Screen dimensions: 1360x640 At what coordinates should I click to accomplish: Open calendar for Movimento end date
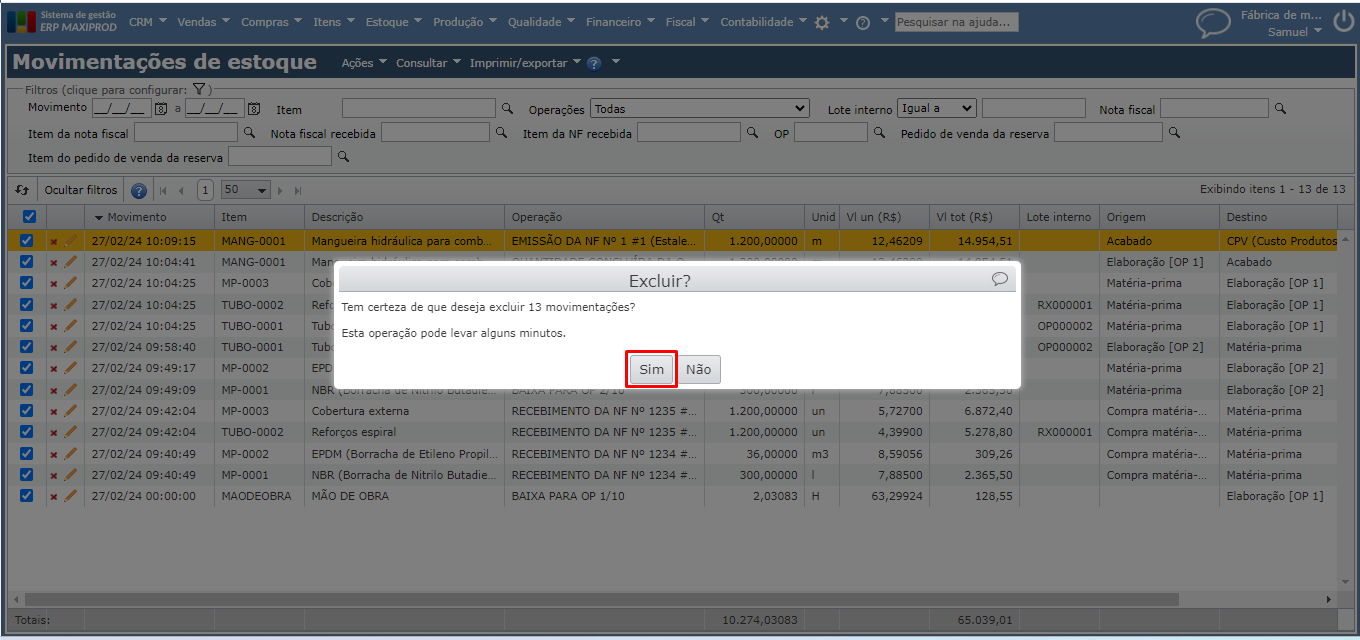(254, 108)
